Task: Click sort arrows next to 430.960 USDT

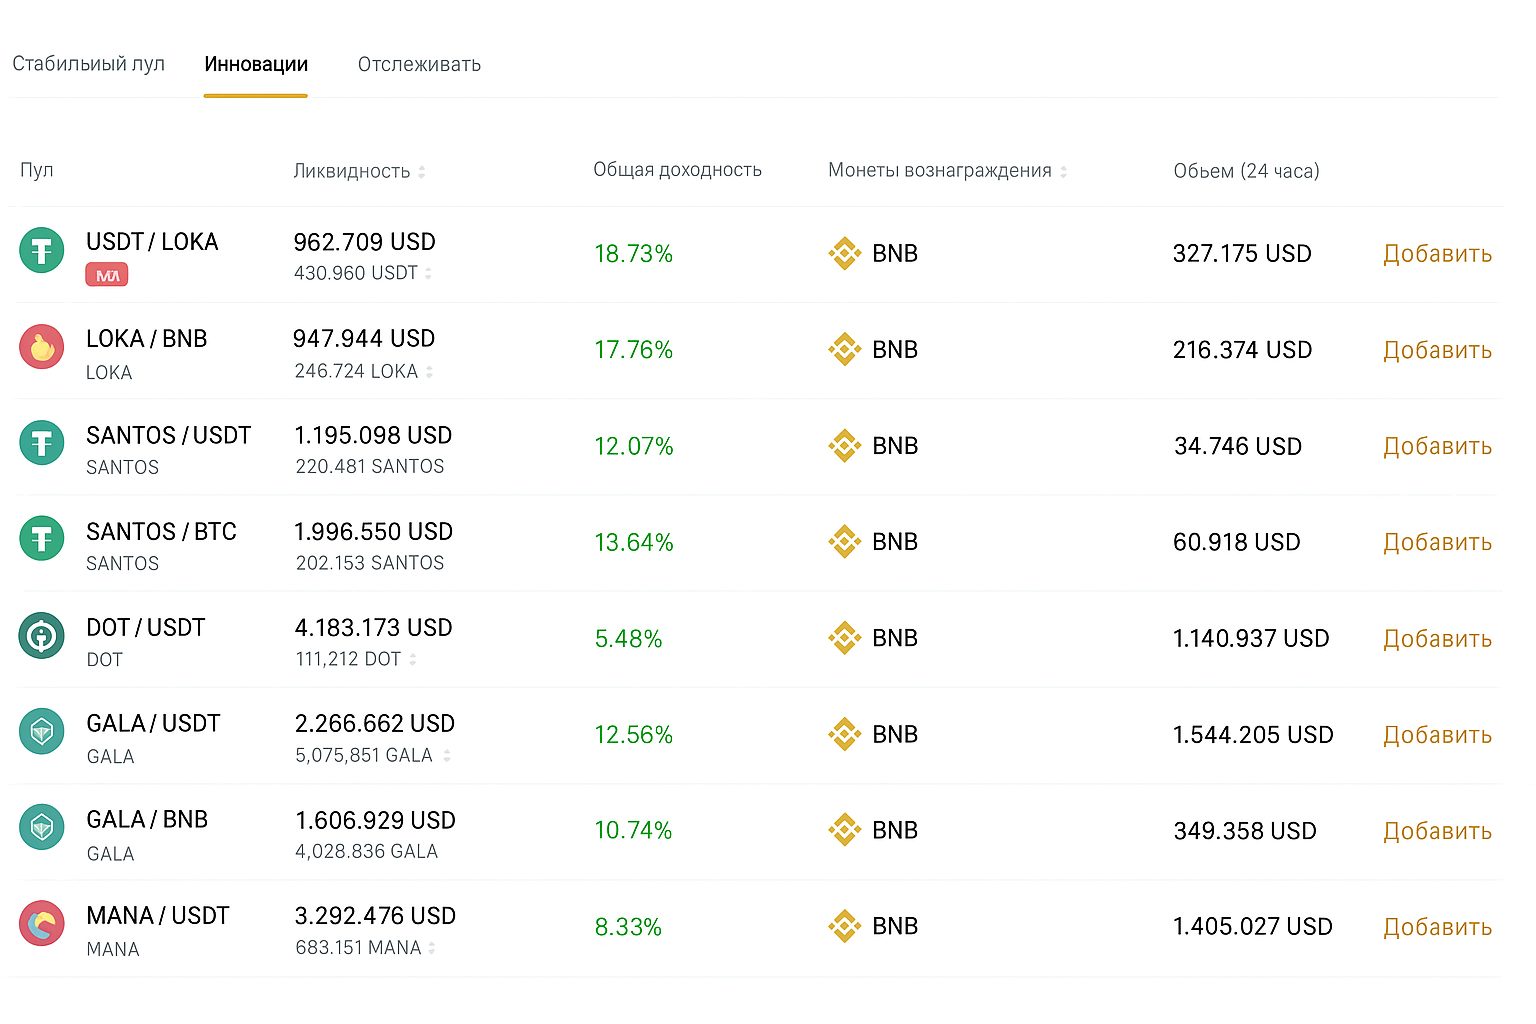Action: point(429,273)
